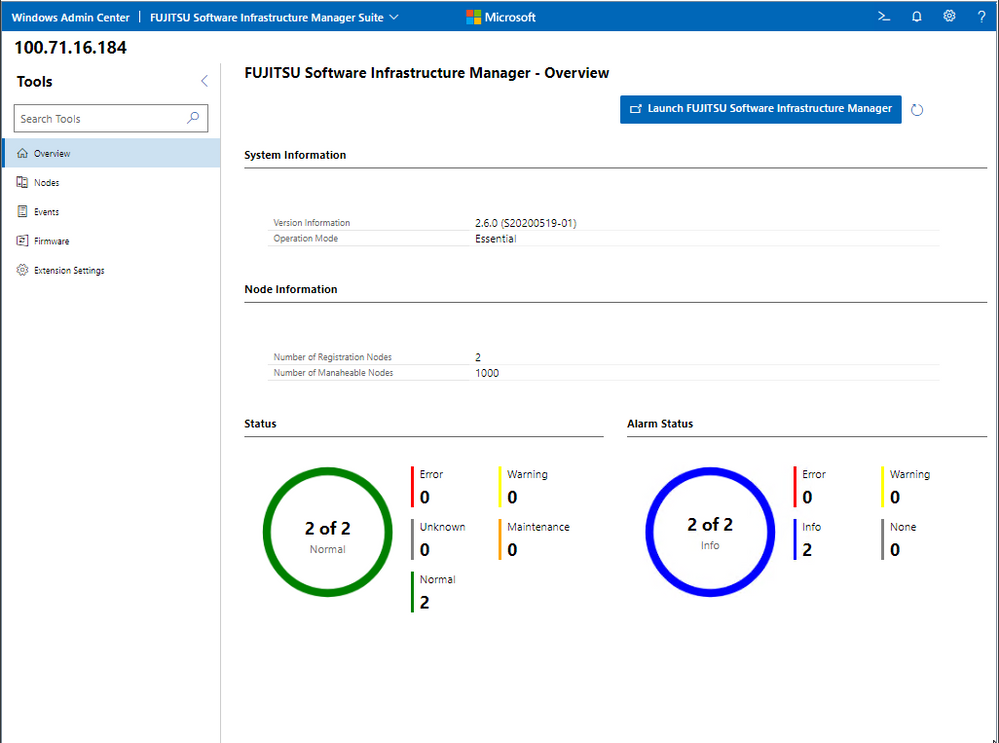
Task: Open the notifications bell
Action: 917,17
